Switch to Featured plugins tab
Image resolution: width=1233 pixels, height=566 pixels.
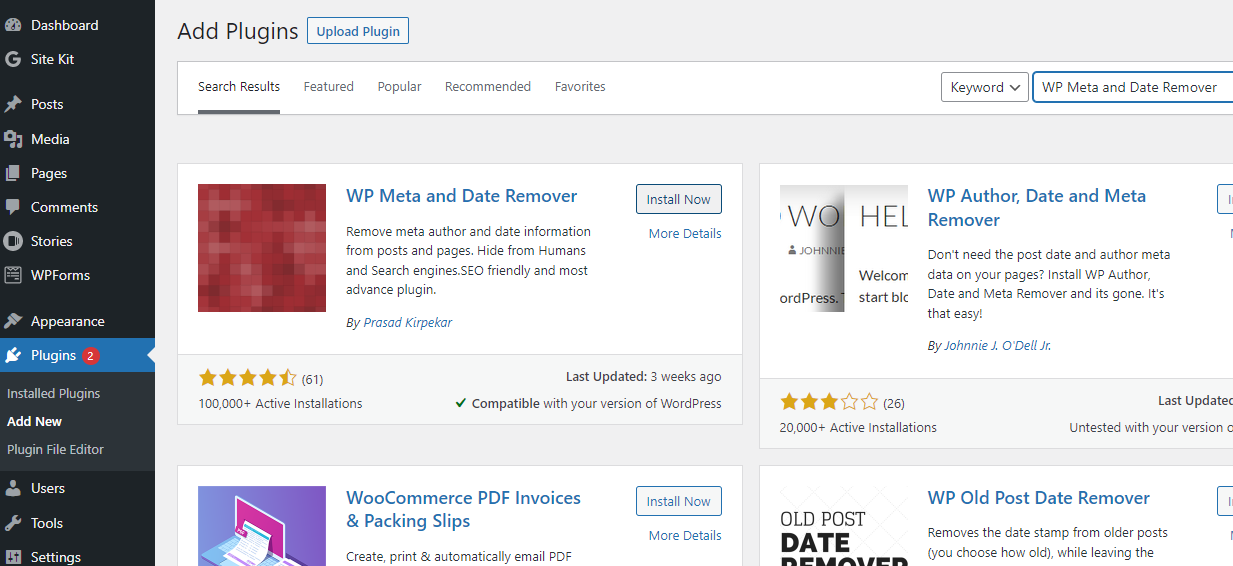pos(329,87)
